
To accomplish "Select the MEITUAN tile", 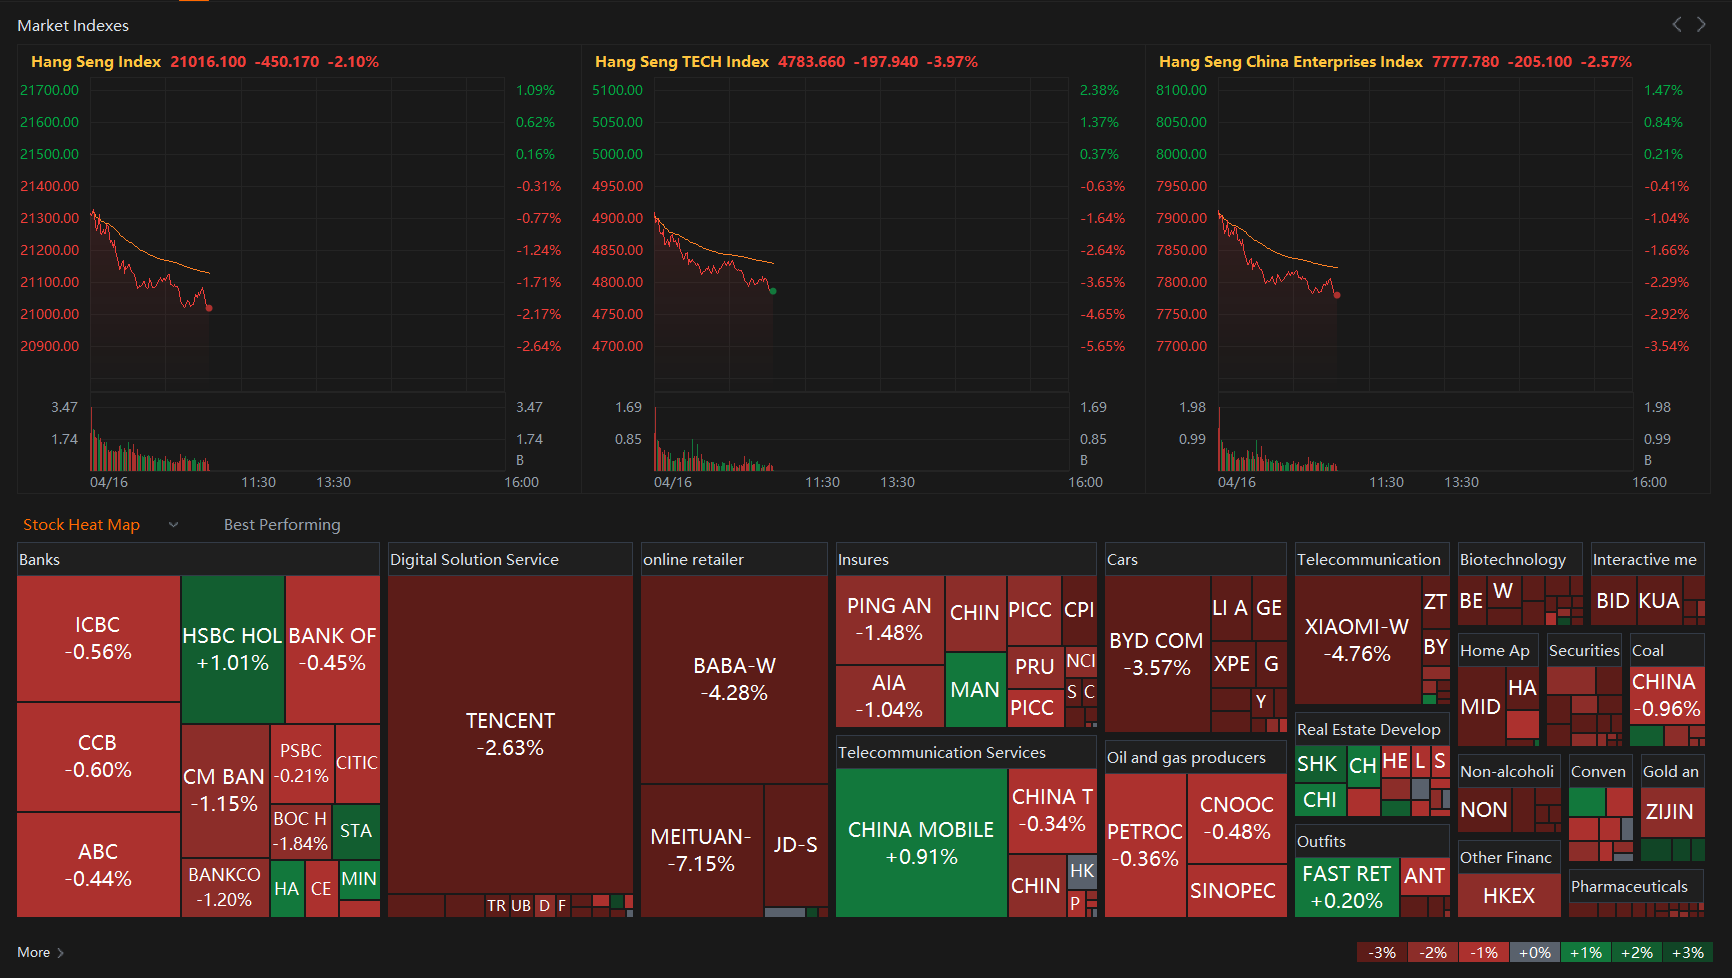I will click(701, 850).
